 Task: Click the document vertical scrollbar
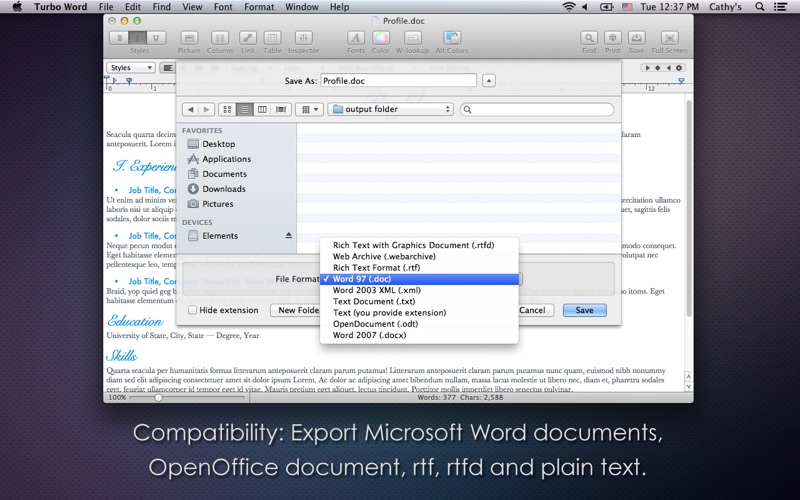click(x=689, y=209)
